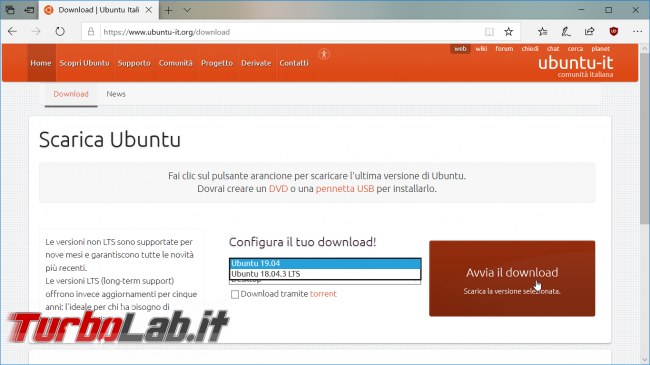Open the Progetto menu

click(x=217, y=63)
